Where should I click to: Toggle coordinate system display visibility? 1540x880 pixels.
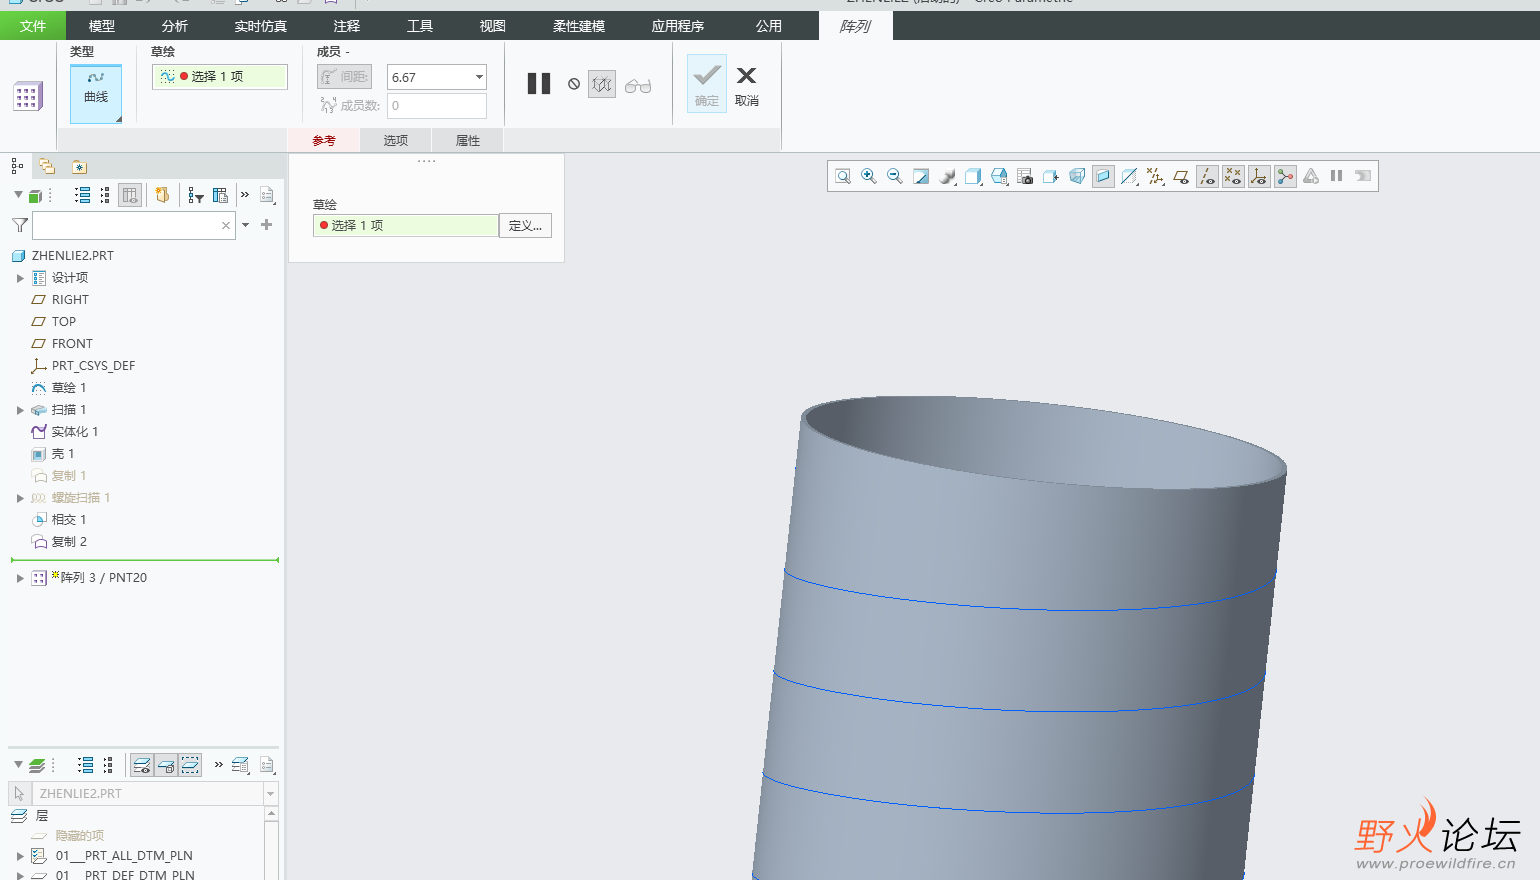pyautogui.click(x=1259, y=176)
